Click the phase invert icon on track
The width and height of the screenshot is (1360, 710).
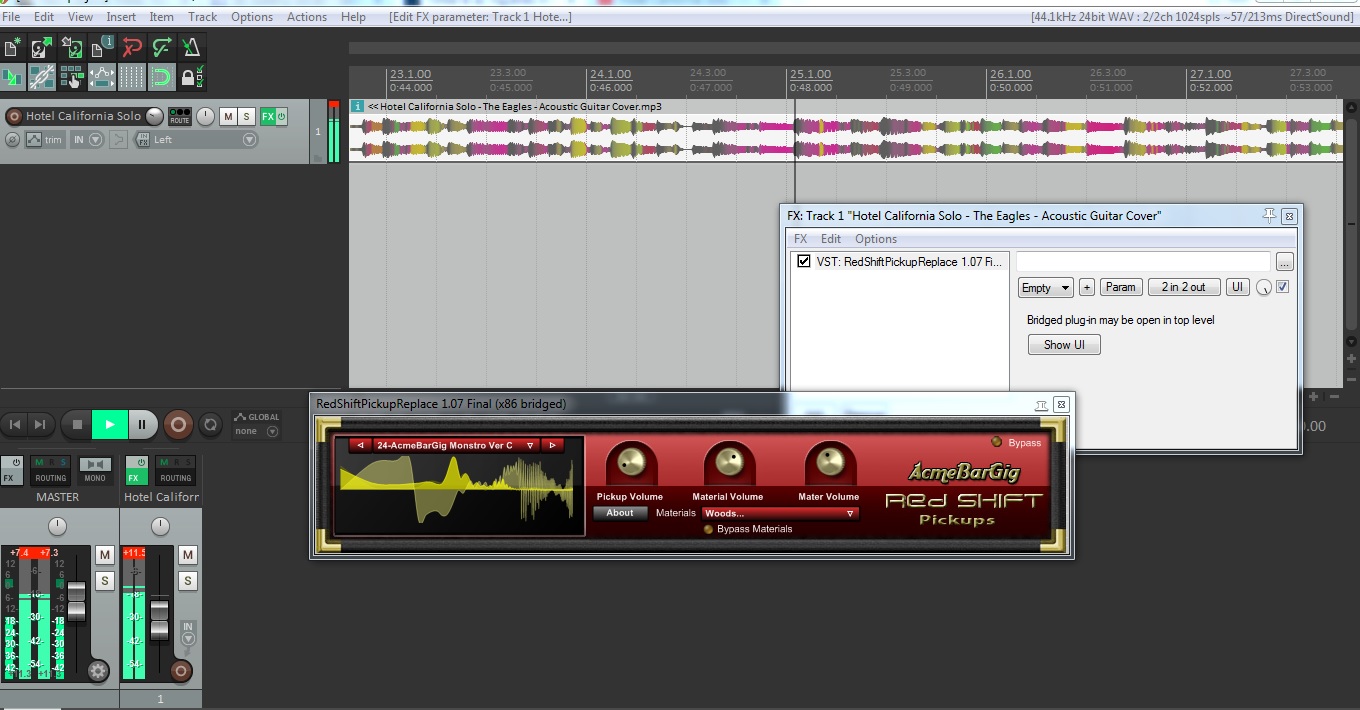[x=14, y=140]
